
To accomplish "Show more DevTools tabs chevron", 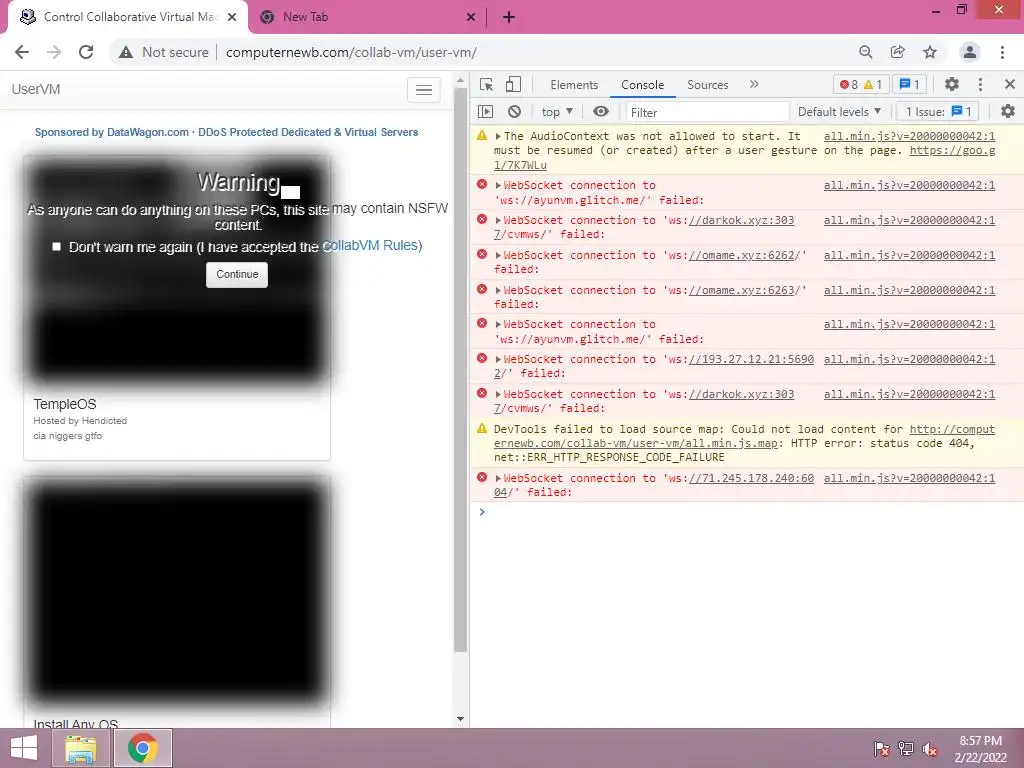I will 754,84.
